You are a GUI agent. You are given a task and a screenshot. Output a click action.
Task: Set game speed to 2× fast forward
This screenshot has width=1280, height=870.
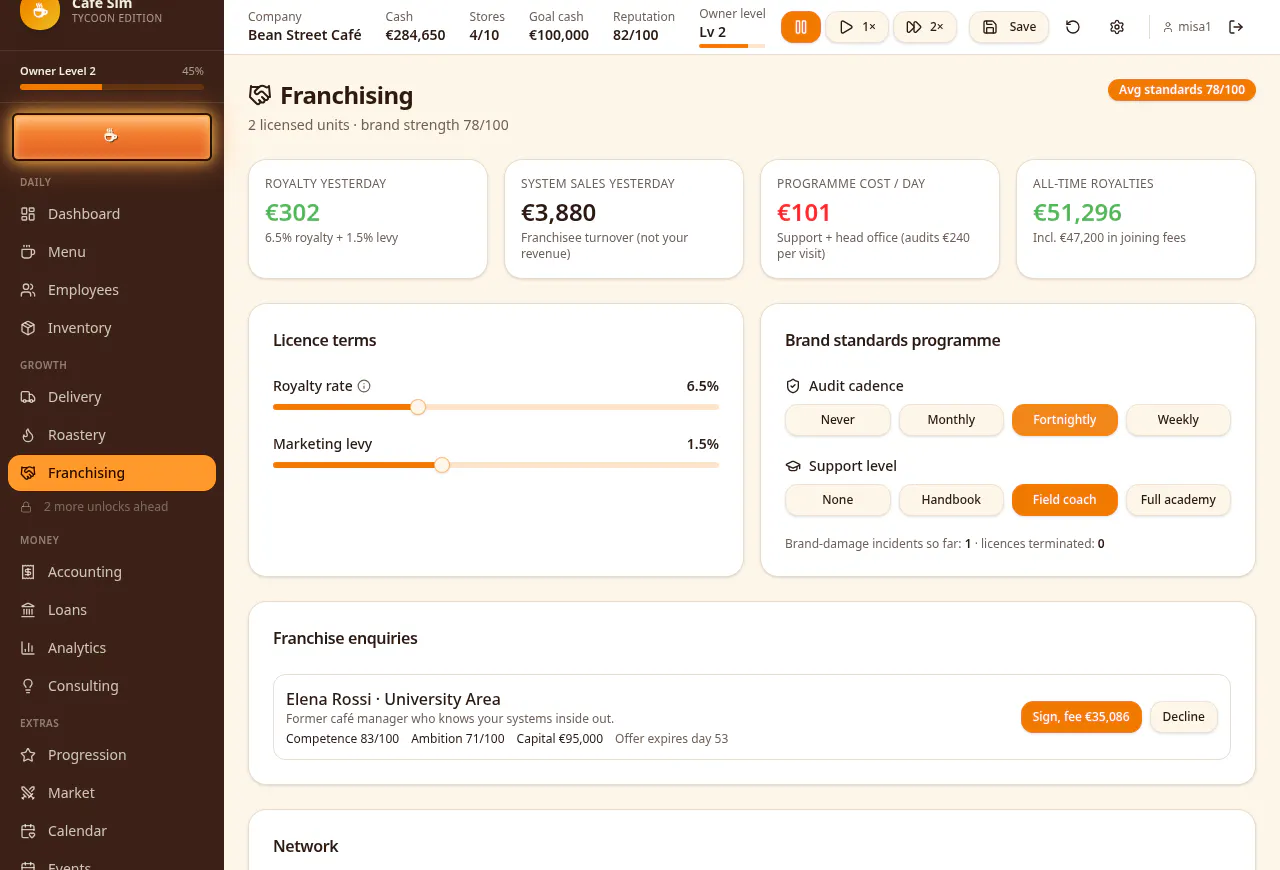[925, 27]
